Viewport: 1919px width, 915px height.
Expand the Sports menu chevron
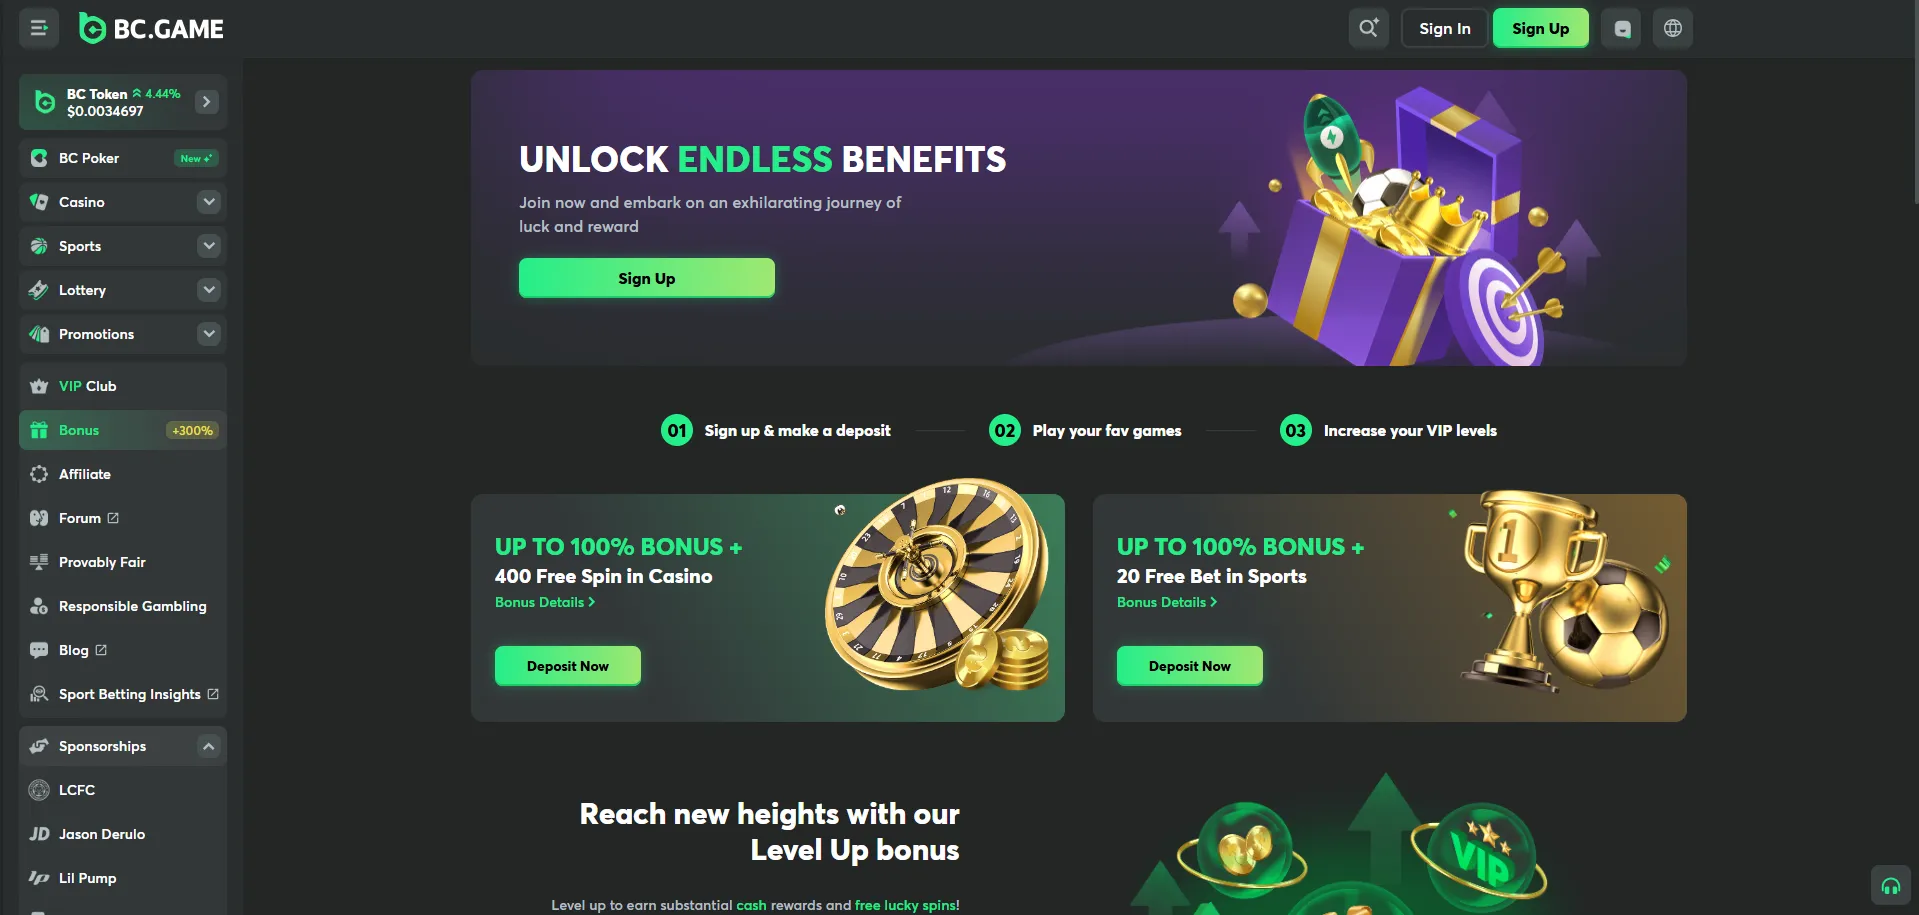click(209, 246)
